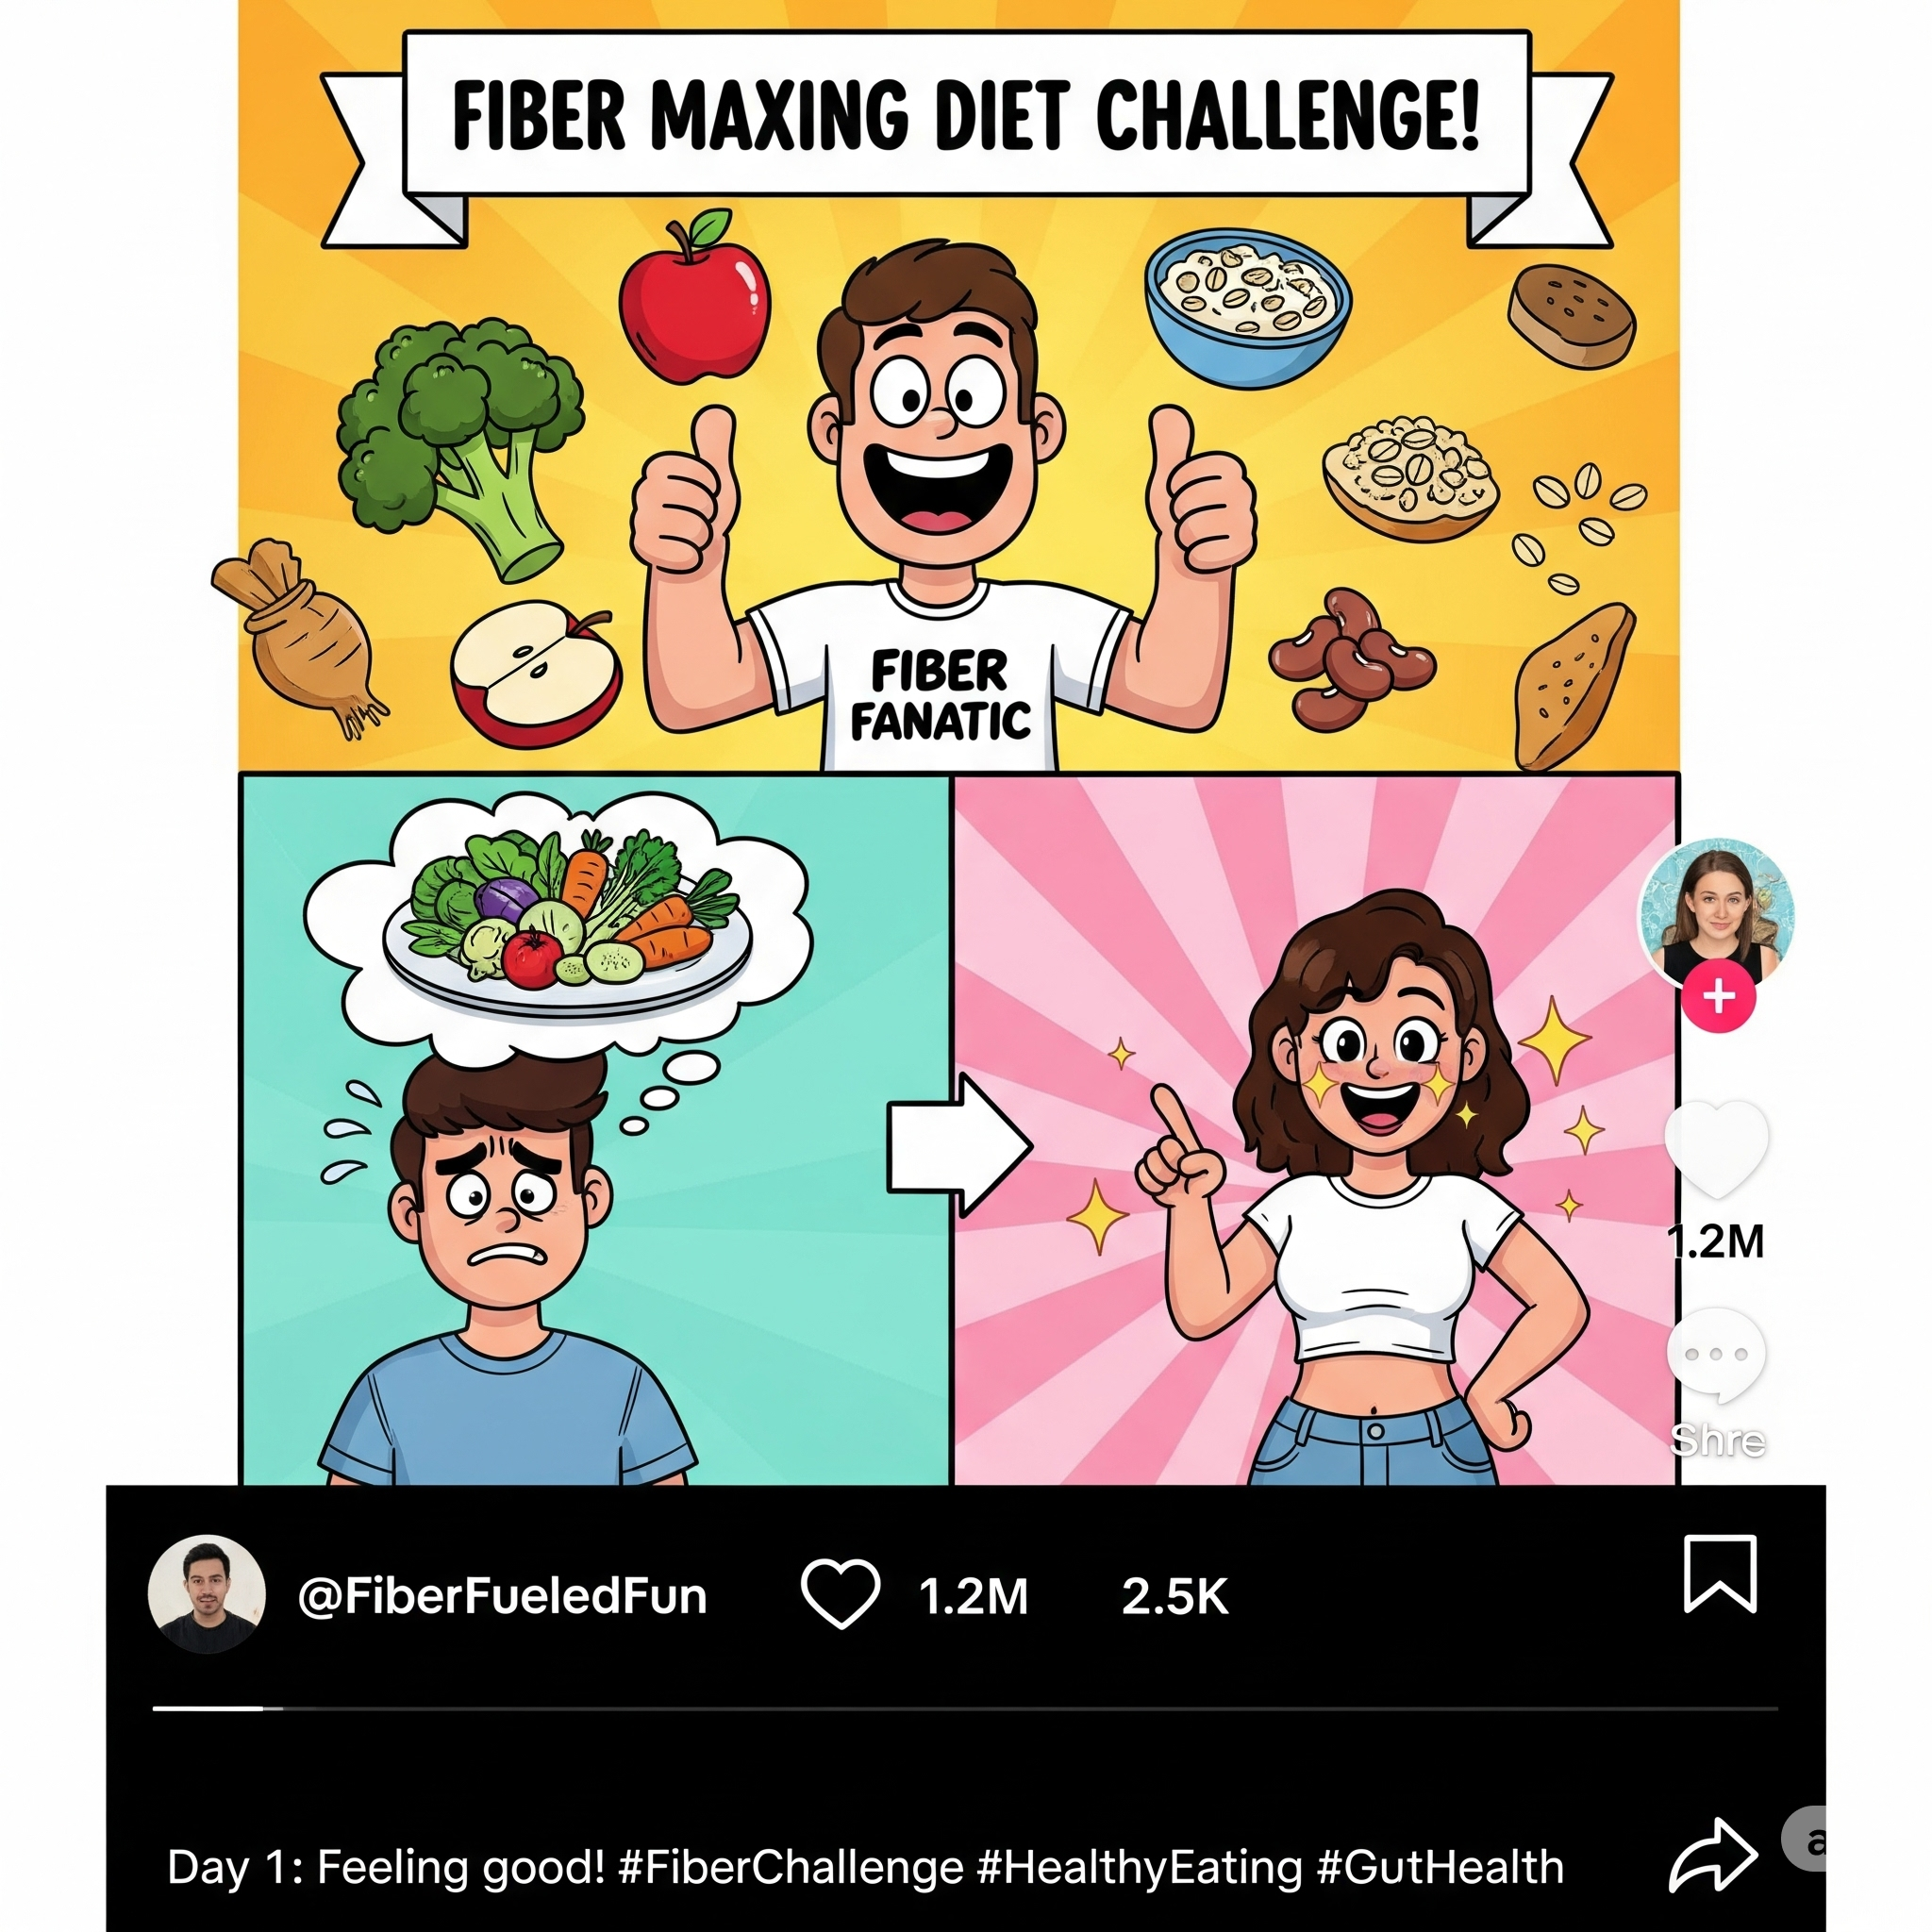
Task: Click the 1.2M like count in the bottom bar
Action: [x=973, y=1596]
